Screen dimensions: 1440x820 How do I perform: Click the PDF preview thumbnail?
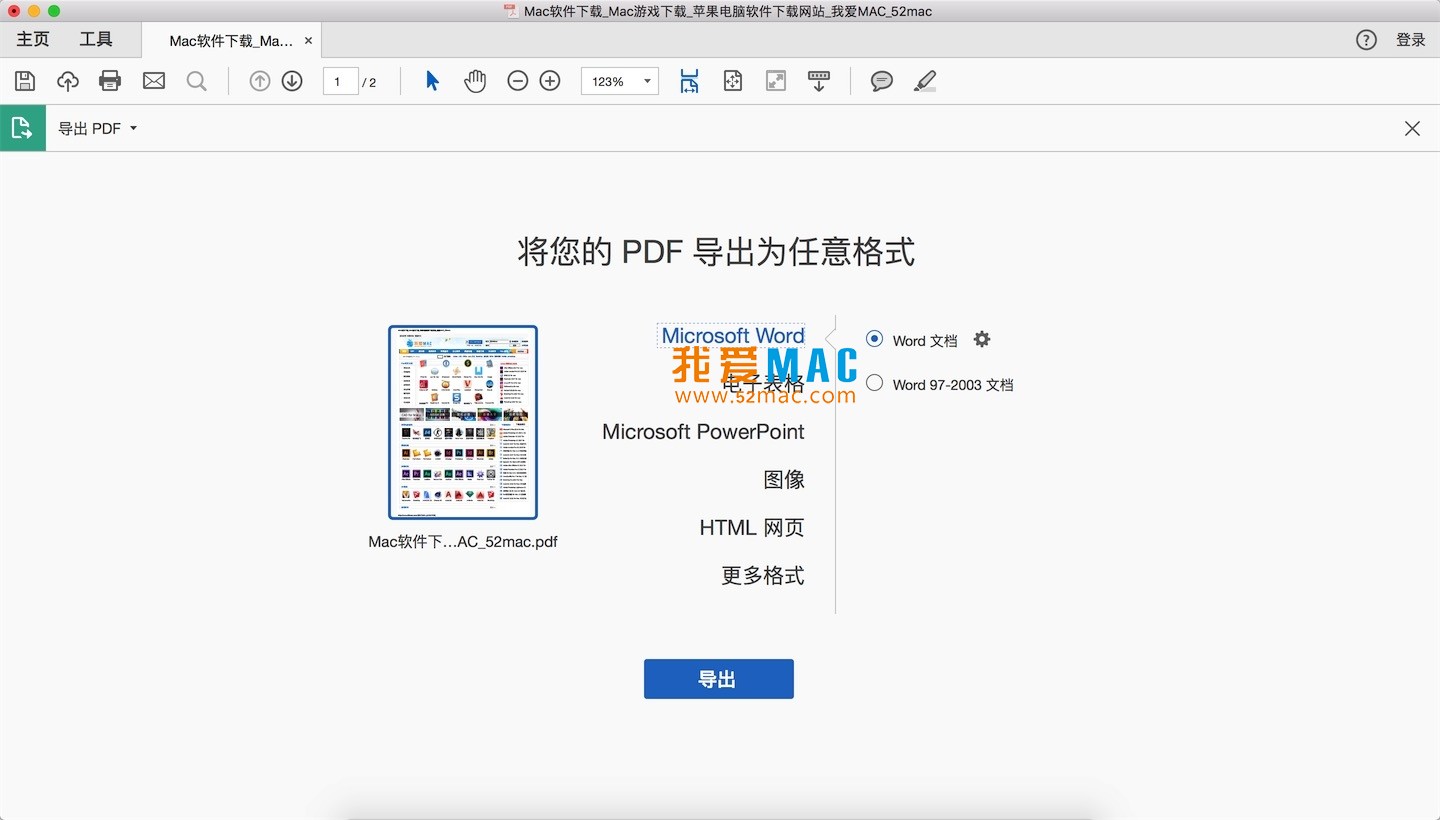pyautogui.click(x=463, y=422)
